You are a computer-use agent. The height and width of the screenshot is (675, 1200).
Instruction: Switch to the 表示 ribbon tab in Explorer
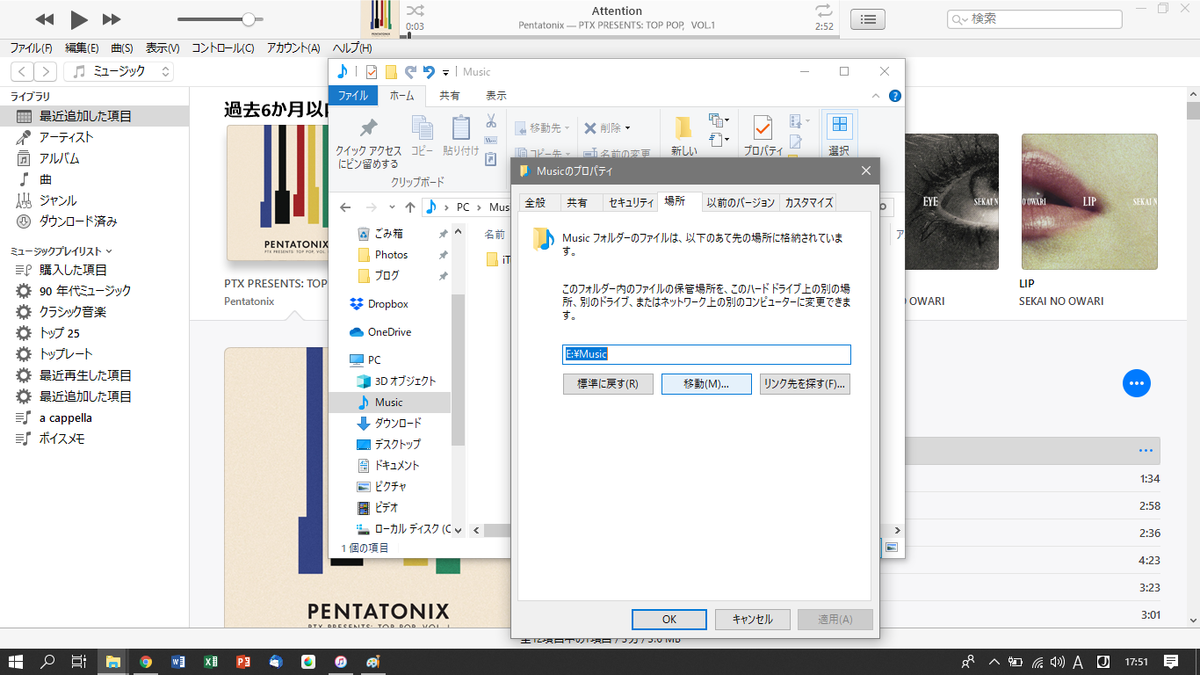pyautogui.click(x=496, y=96)
